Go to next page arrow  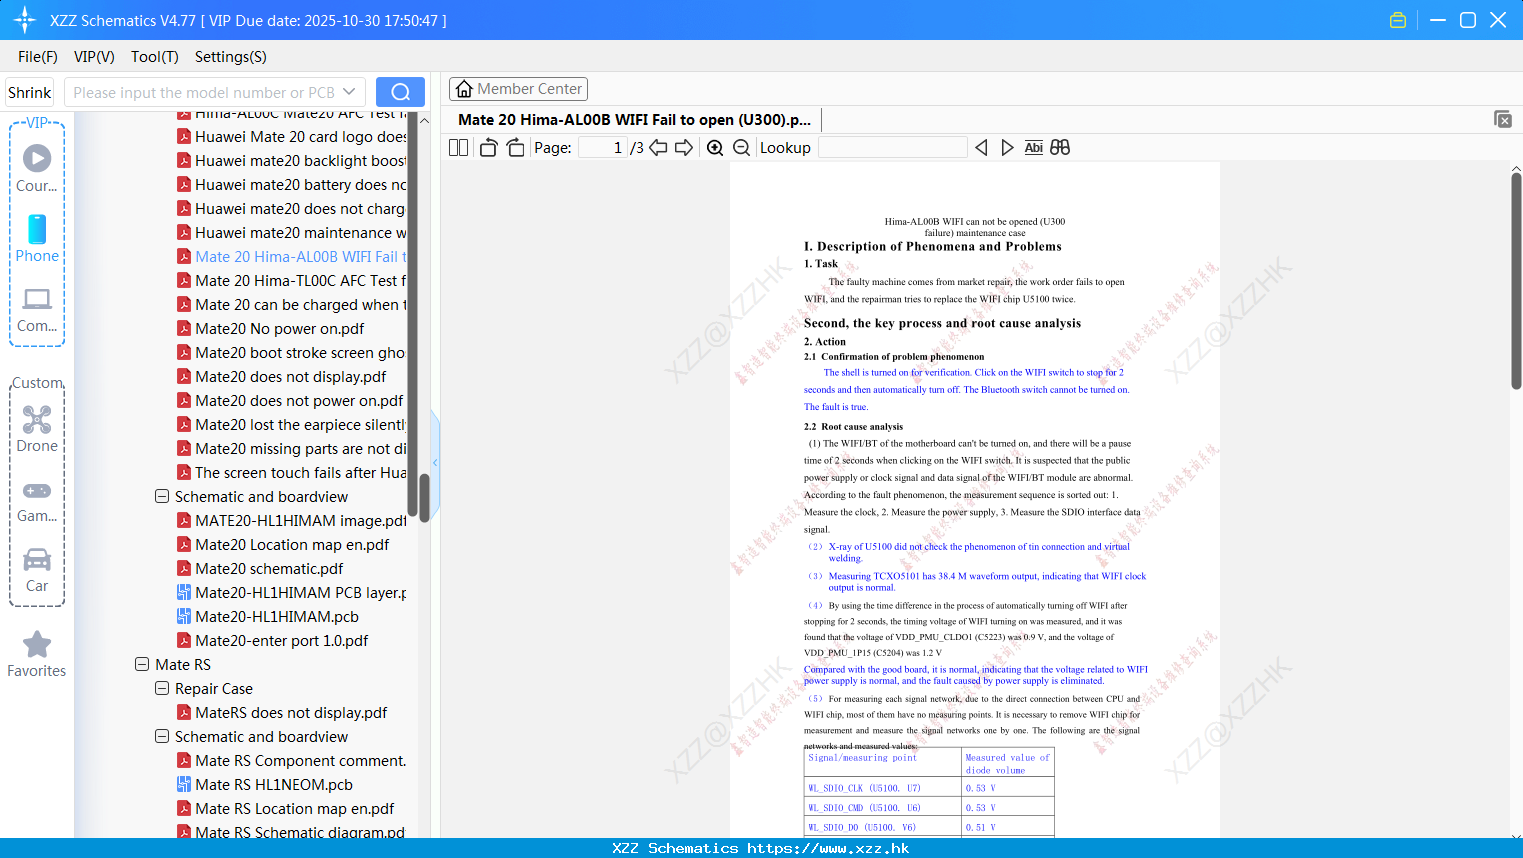(x=684, y=147)
